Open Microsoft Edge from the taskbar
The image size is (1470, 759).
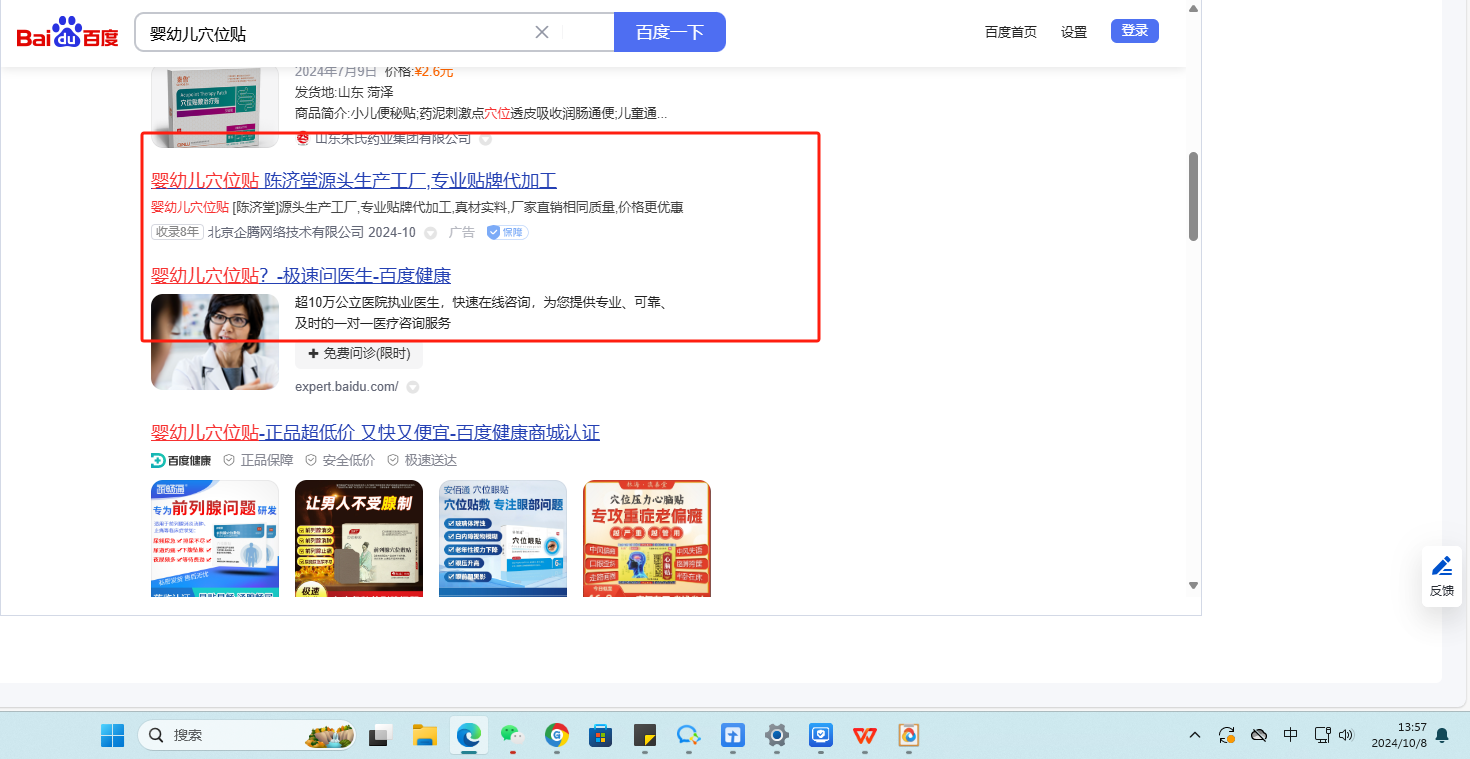(468, 736)
